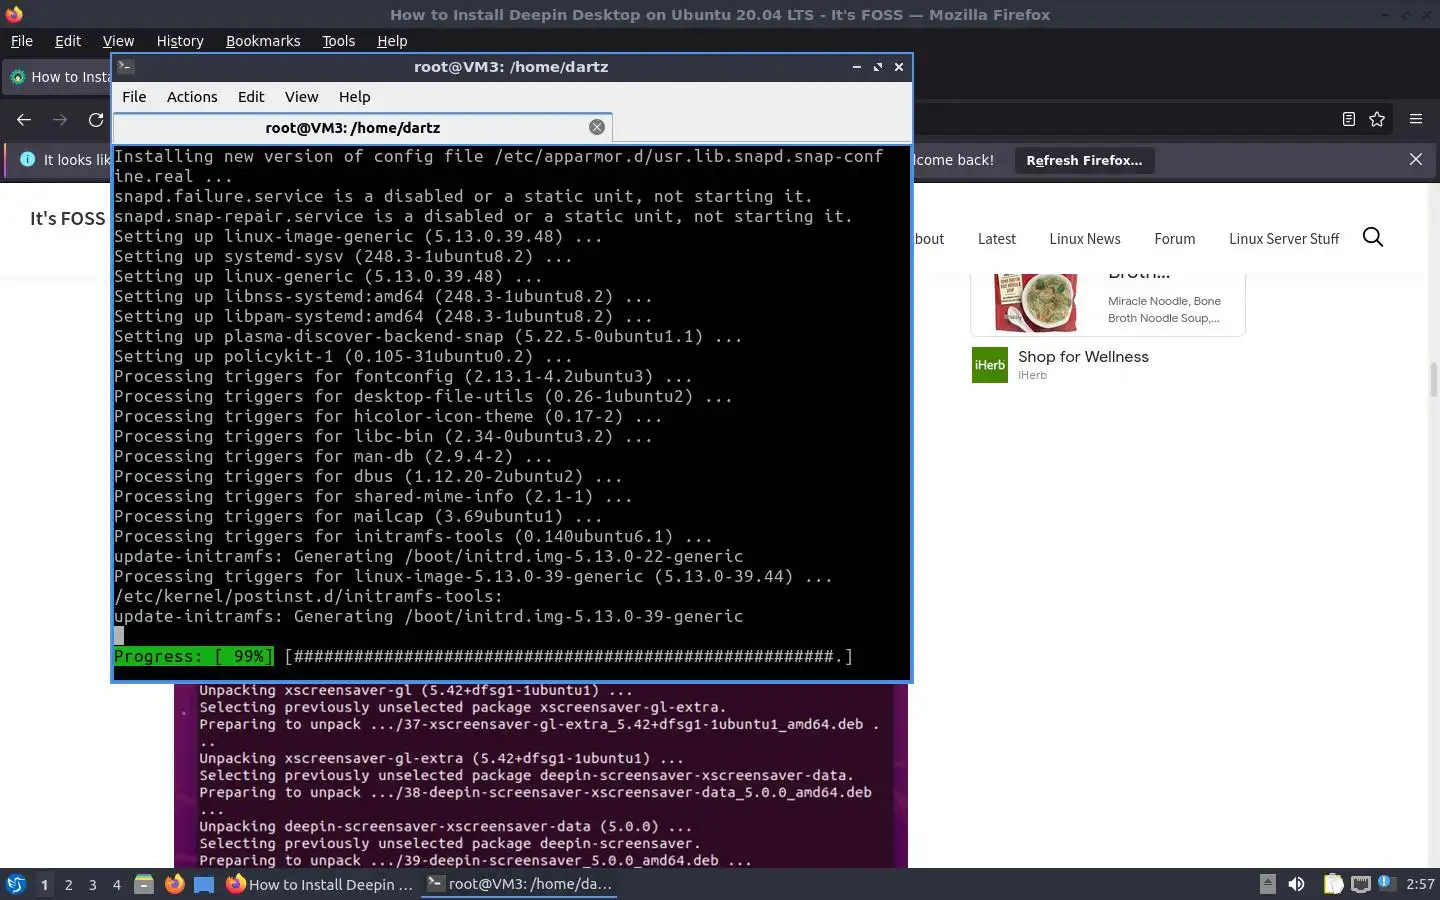Open the network connection tray icon
Screen dimensions: 1440x900
[x=1360, y=884]
